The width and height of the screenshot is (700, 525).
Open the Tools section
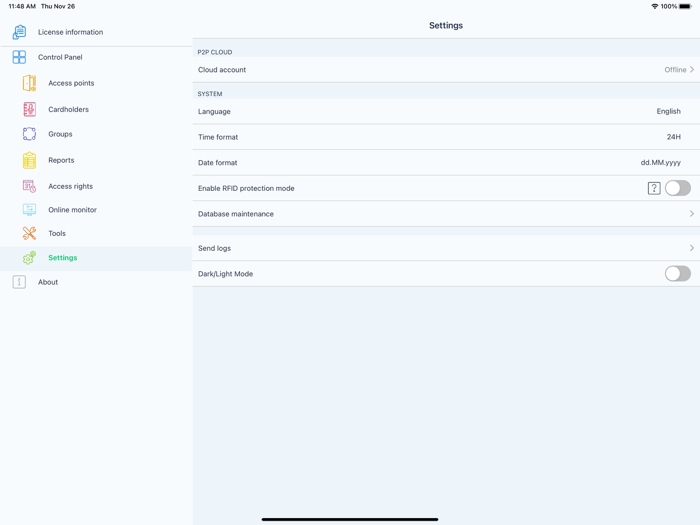point(57,233)
